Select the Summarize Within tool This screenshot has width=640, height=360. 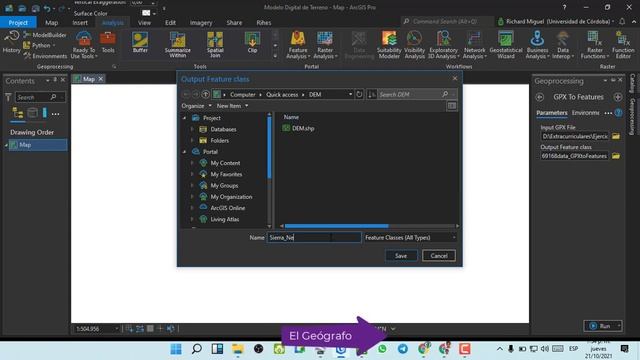178,44
